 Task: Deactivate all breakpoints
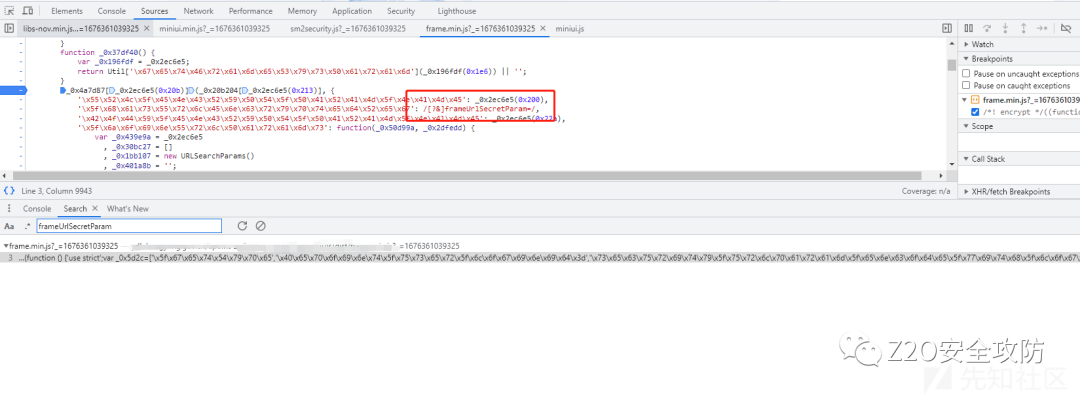click(x=1066, y=28)
